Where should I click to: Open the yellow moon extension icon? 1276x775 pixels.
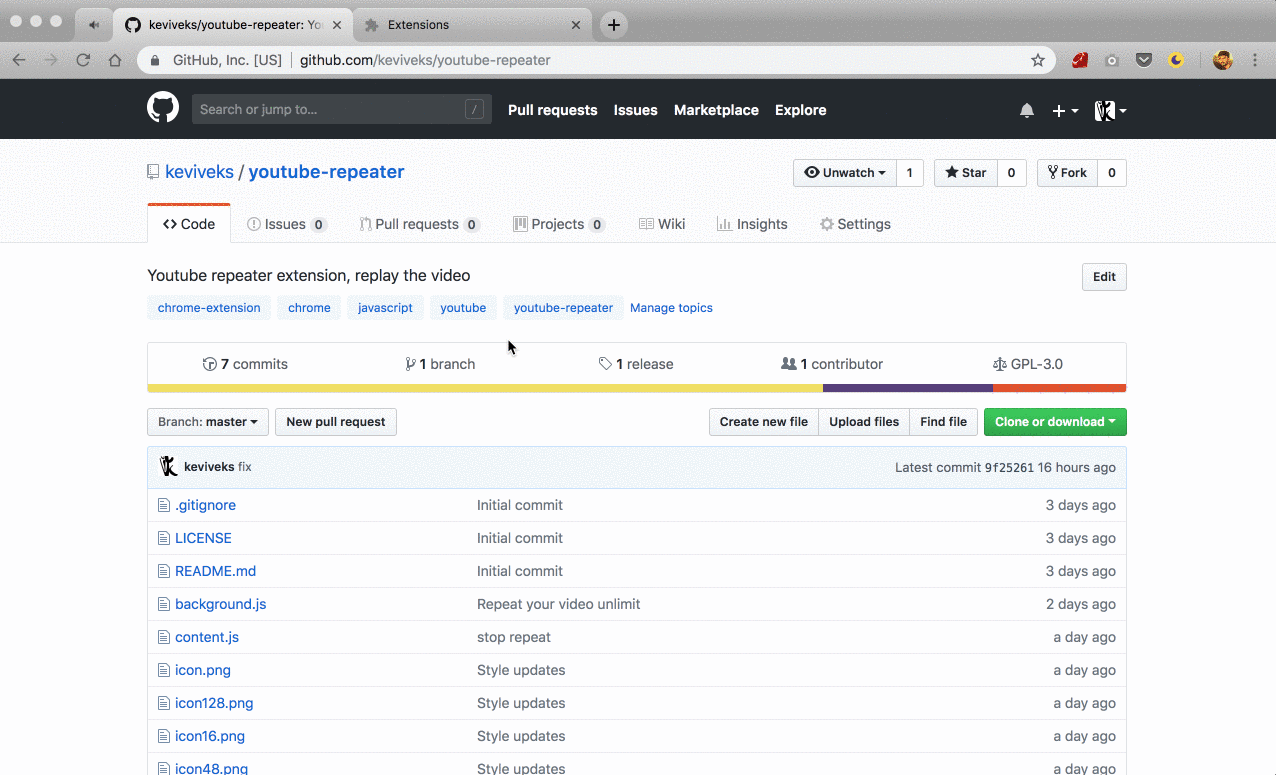tap(1176, 60)
